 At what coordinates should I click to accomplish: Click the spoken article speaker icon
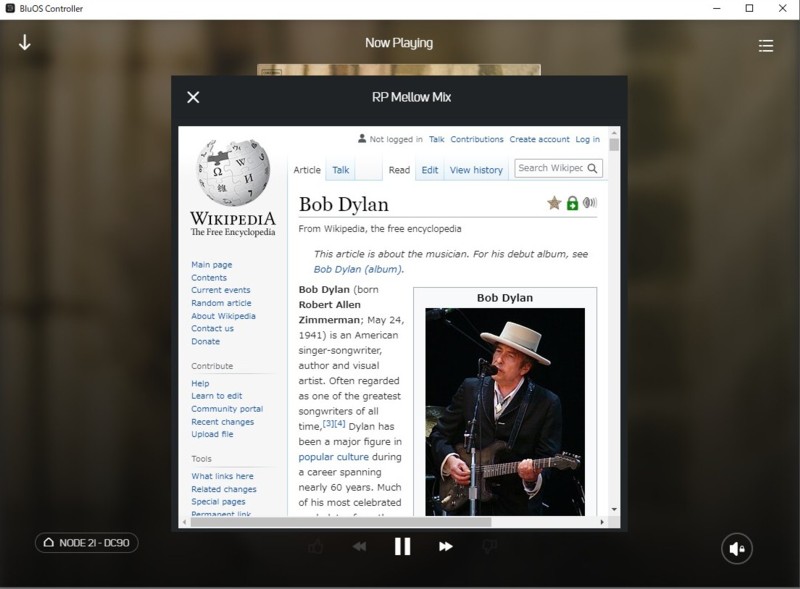tap(589, 203)
